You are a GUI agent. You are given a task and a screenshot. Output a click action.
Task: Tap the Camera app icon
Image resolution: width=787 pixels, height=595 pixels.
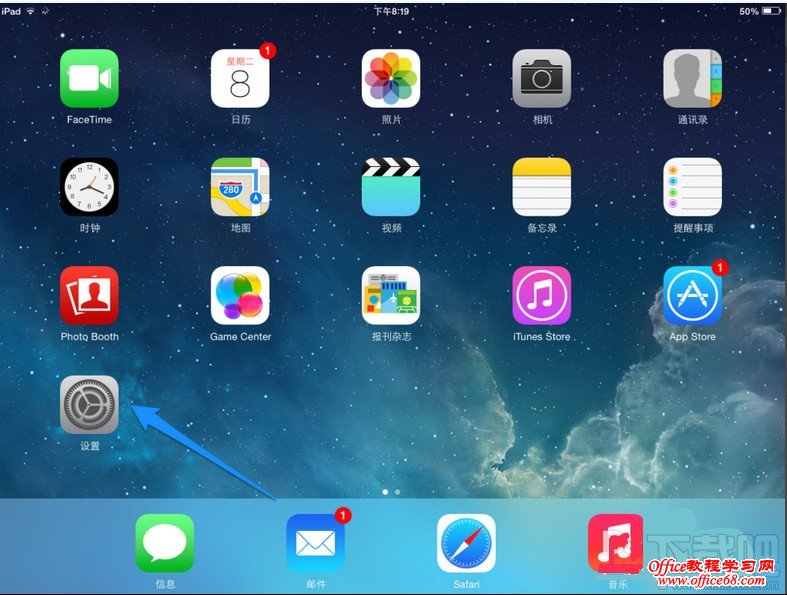(x=542, y=79)
